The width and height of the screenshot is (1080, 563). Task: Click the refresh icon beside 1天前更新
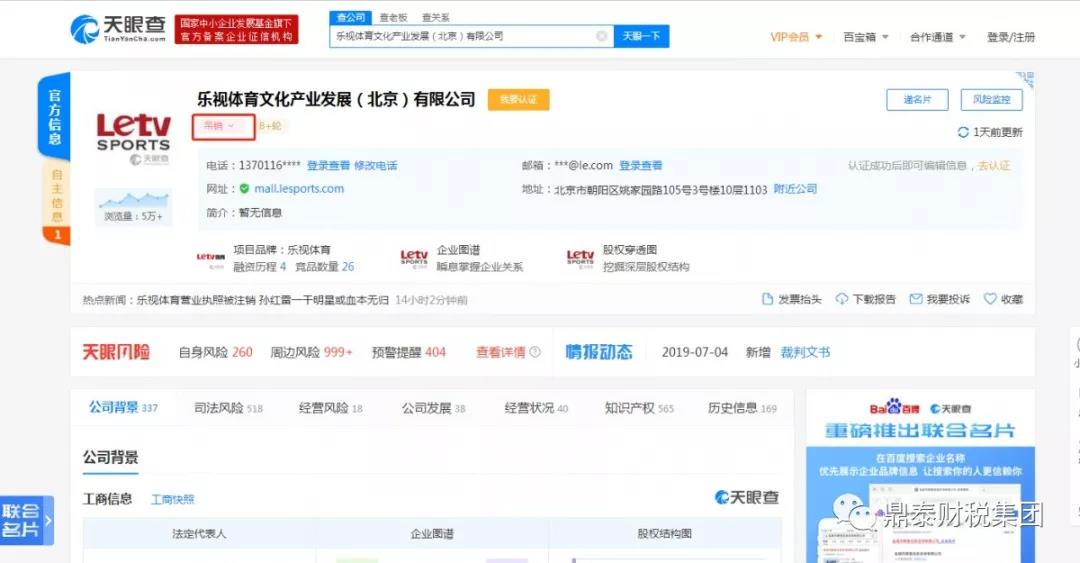pyautogui.click(x=963, y=132)
